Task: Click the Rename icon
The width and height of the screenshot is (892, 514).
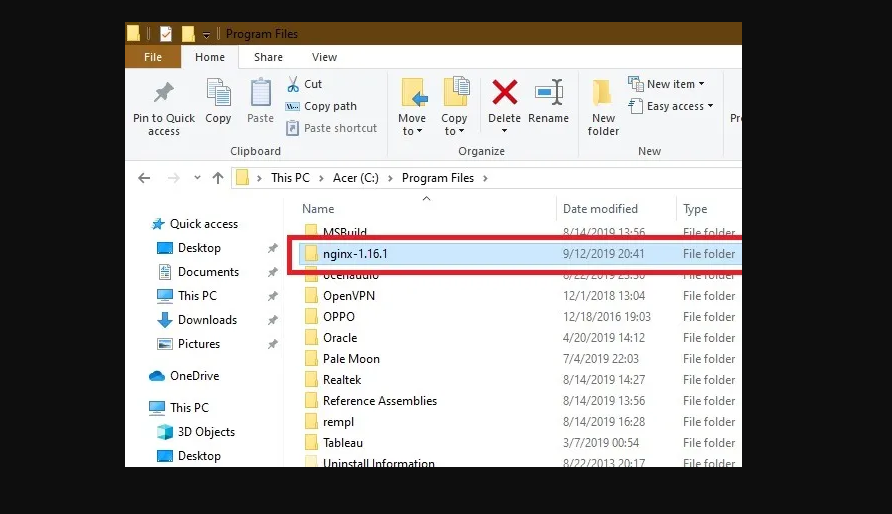Action: [x=548, y=93]
